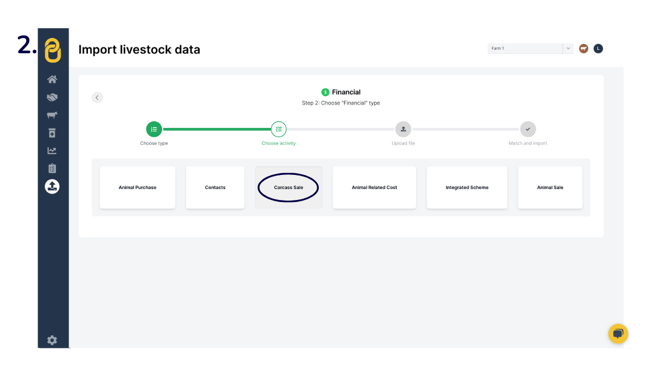Click the Choose type step circle
This screenshot has height=376, width=670.
pos(154,129)
